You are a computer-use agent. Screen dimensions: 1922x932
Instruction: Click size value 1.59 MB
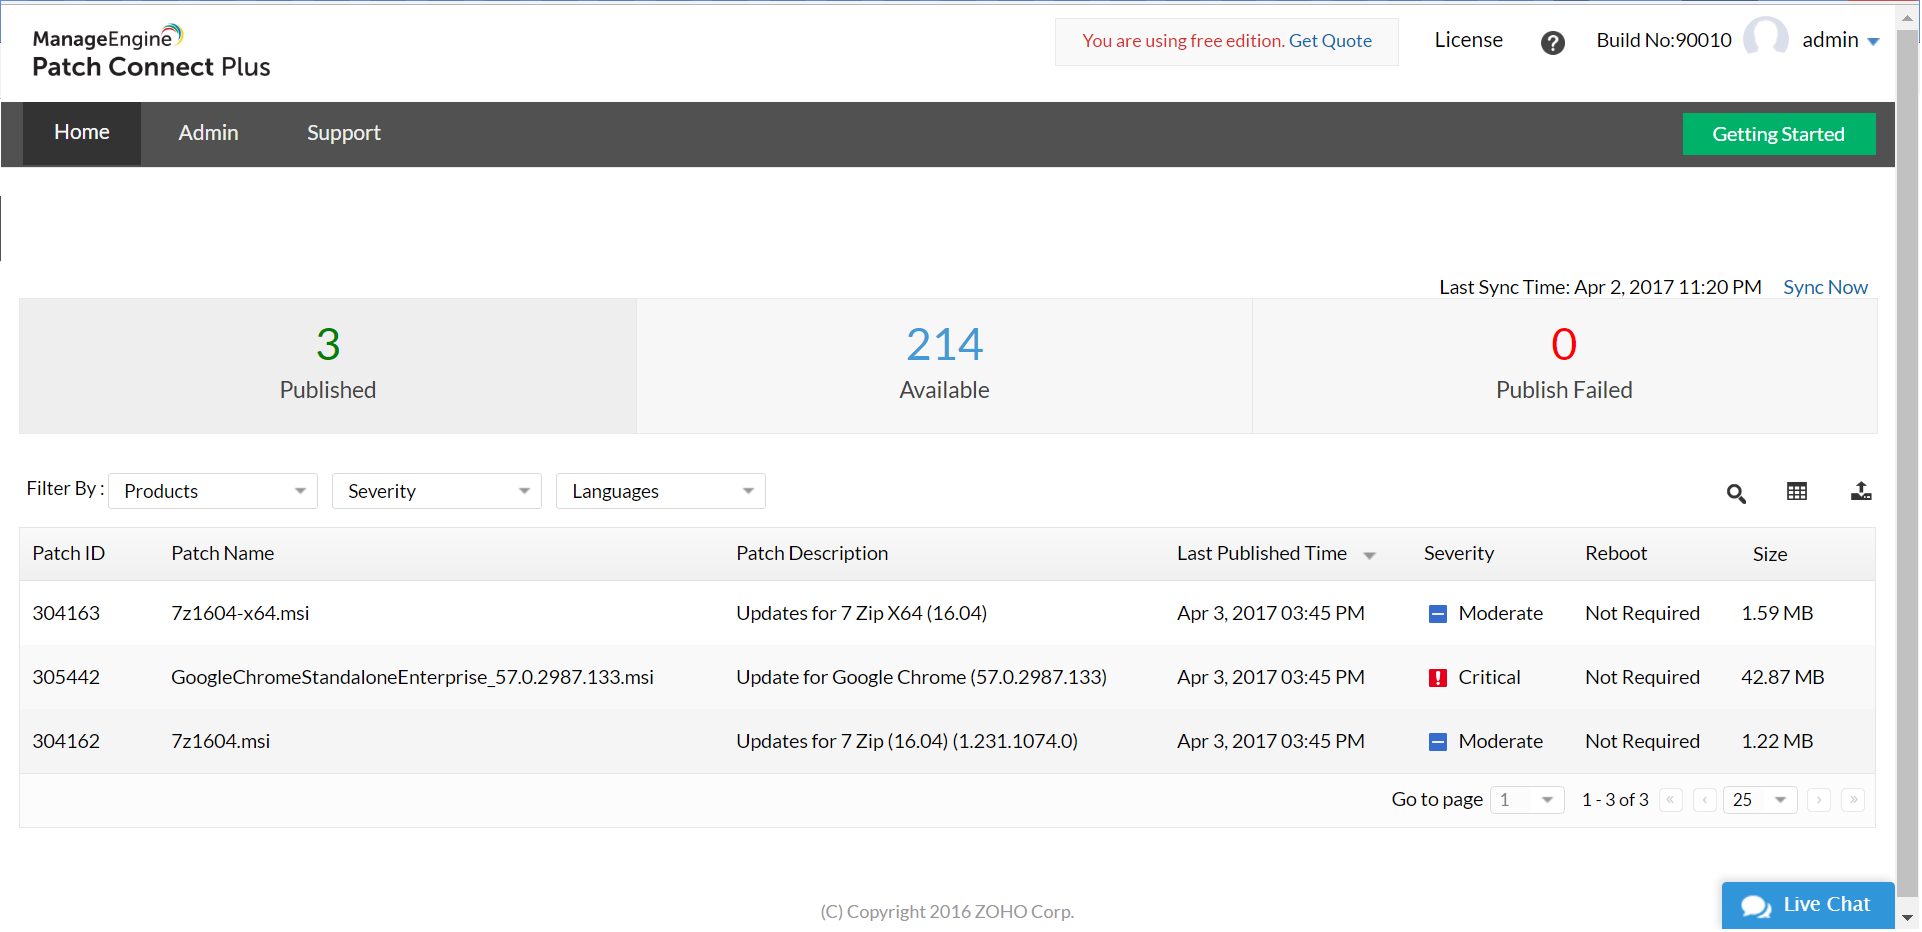point(1779,615)
